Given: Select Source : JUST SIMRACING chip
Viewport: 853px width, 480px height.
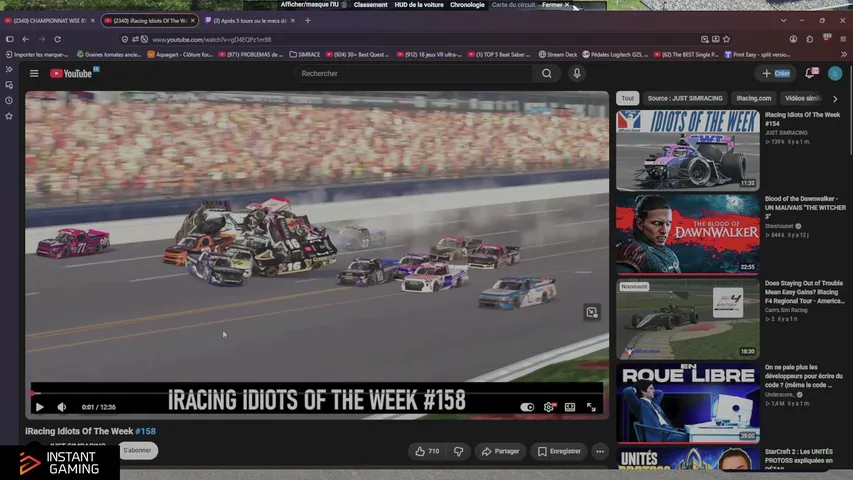Looking at the screenshot, I should click(x=685, y=99).
